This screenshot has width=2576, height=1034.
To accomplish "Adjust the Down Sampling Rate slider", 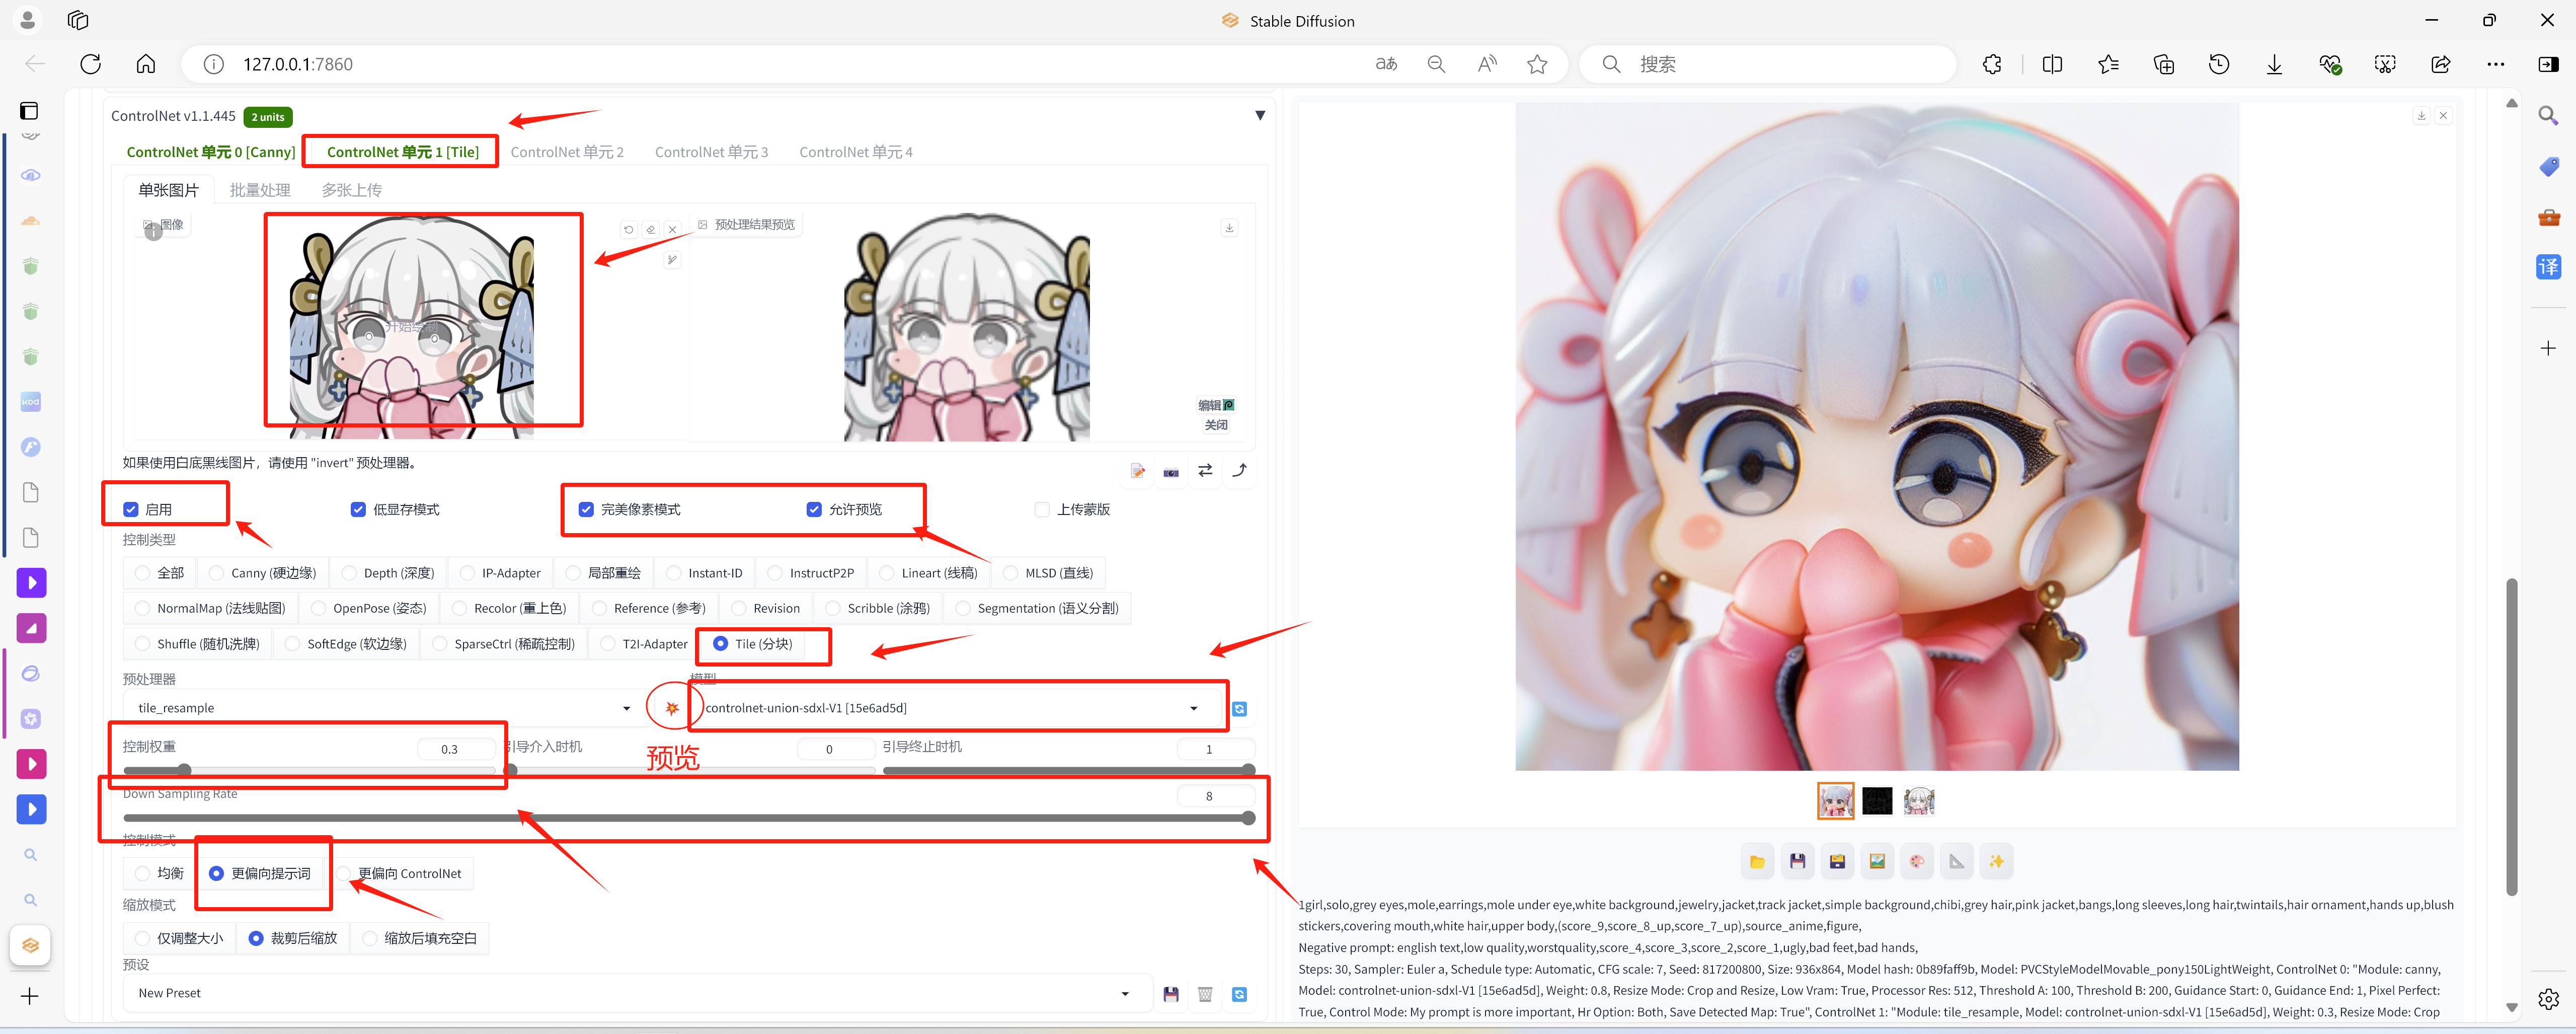I will 689,818.
